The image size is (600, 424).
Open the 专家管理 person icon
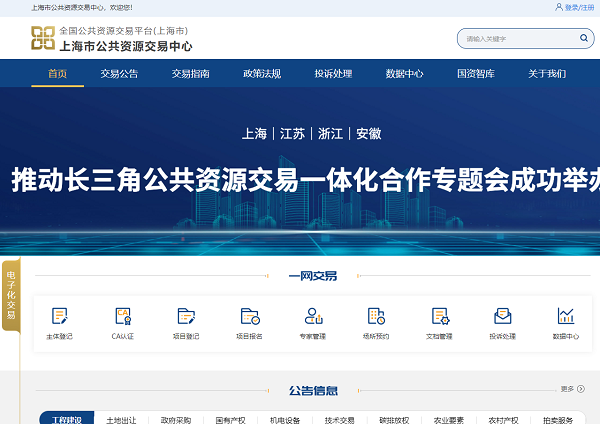(x=313, y=316)
